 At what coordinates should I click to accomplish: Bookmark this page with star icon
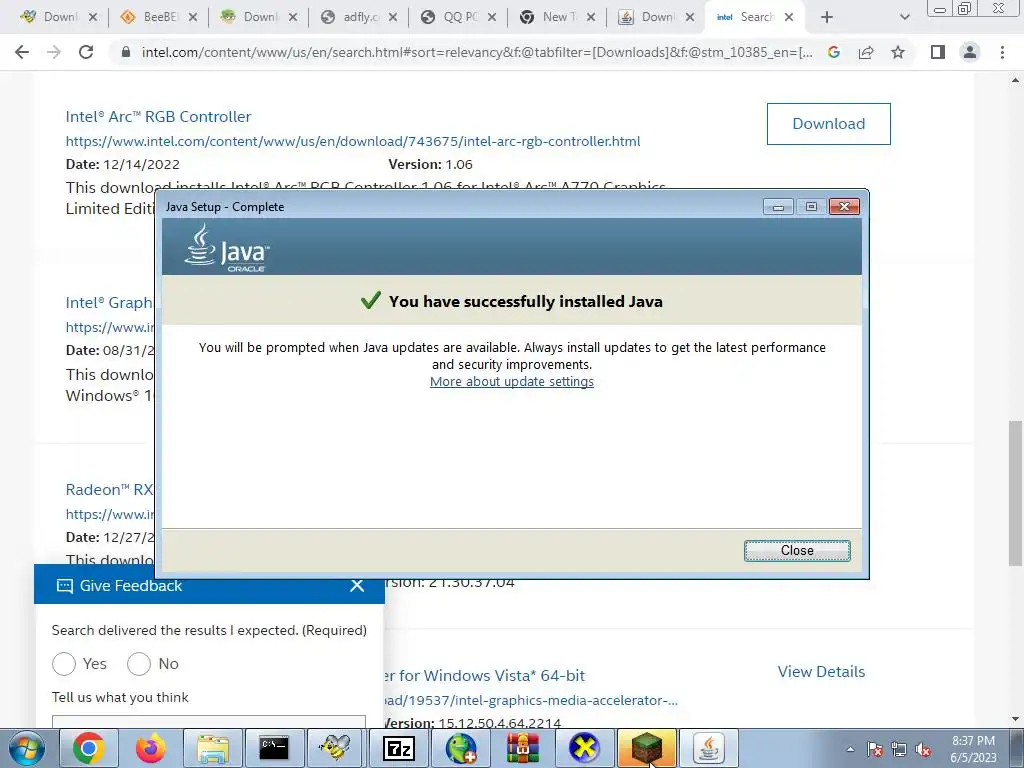tap(898, 52)
